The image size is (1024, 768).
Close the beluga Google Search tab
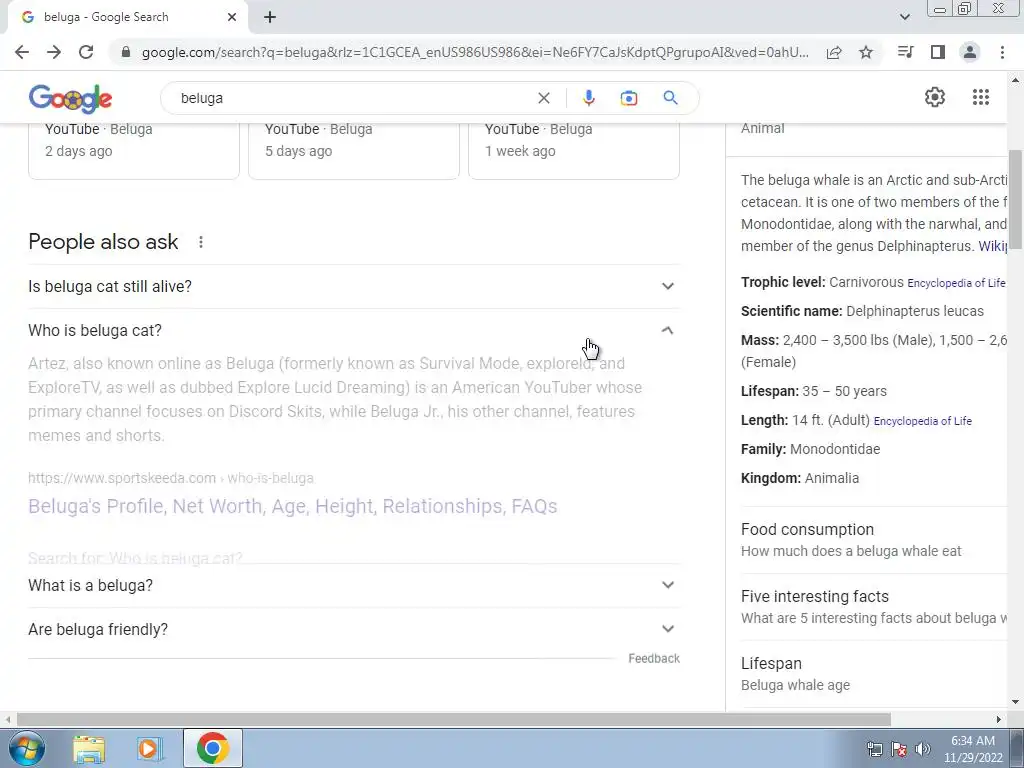pos(232,18)
